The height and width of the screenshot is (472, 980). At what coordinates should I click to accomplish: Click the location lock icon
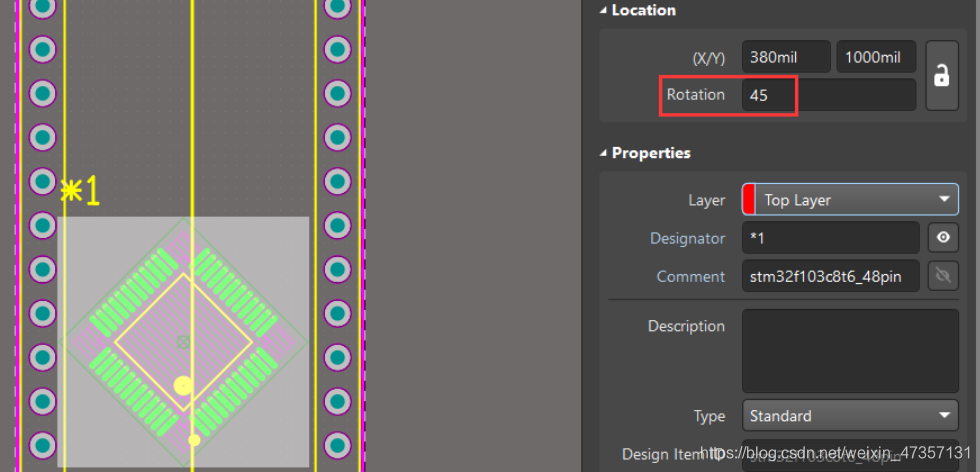coord(942,76)
